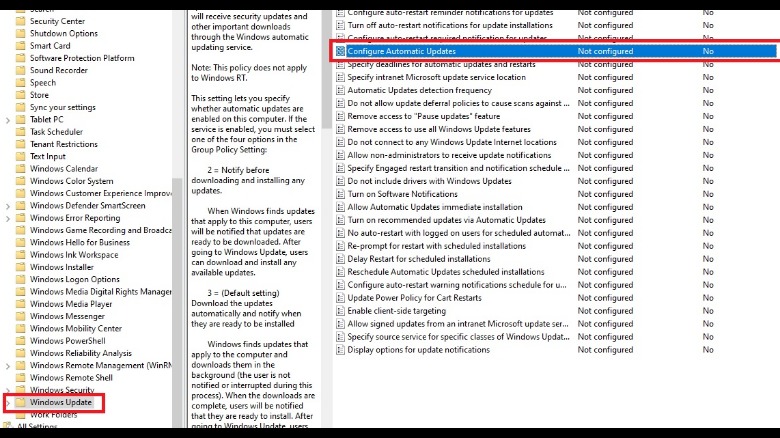Click the Speech folder icon
This screenshot has height=438, width=780.
(x=20, y=83)
